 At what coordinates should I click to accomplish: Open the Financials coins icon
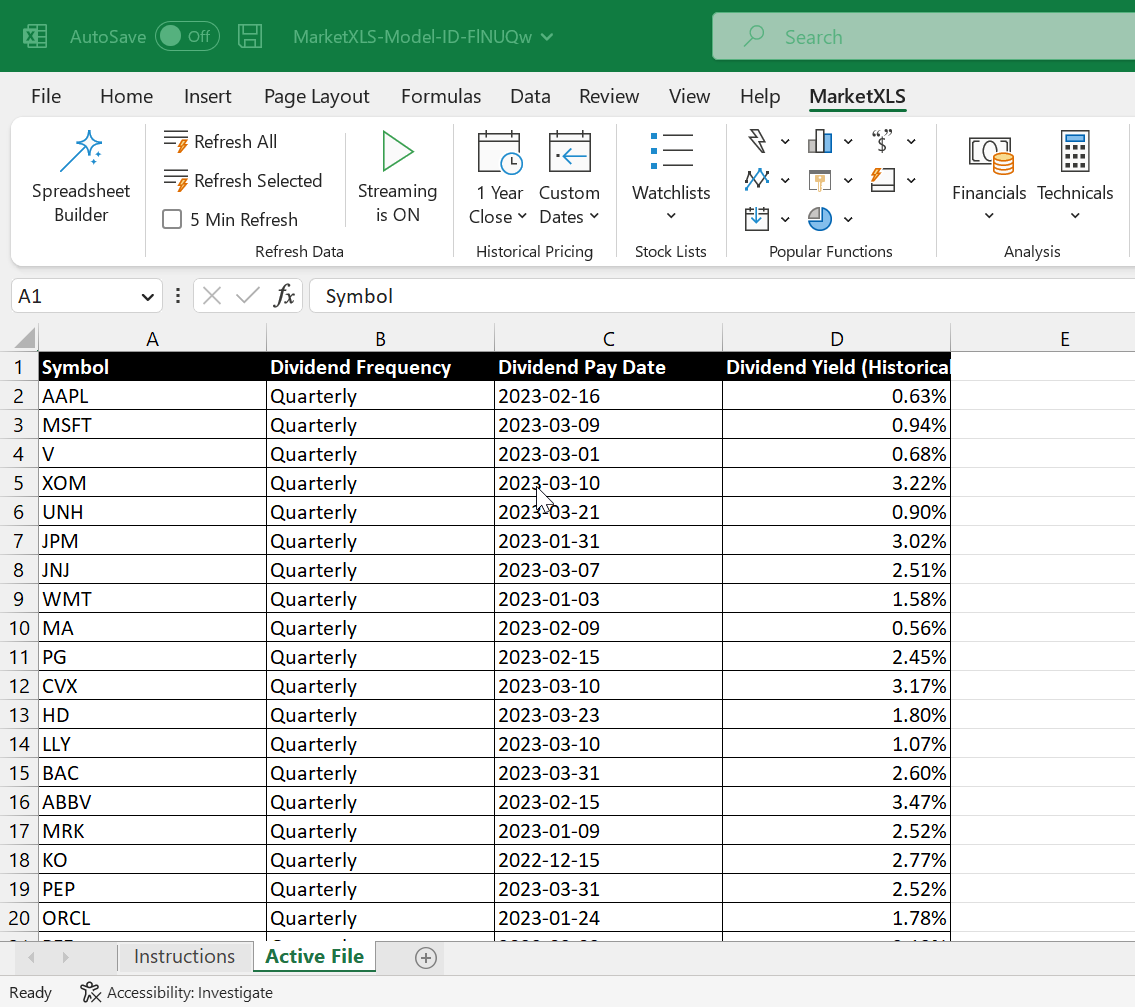tap(990, 154)
